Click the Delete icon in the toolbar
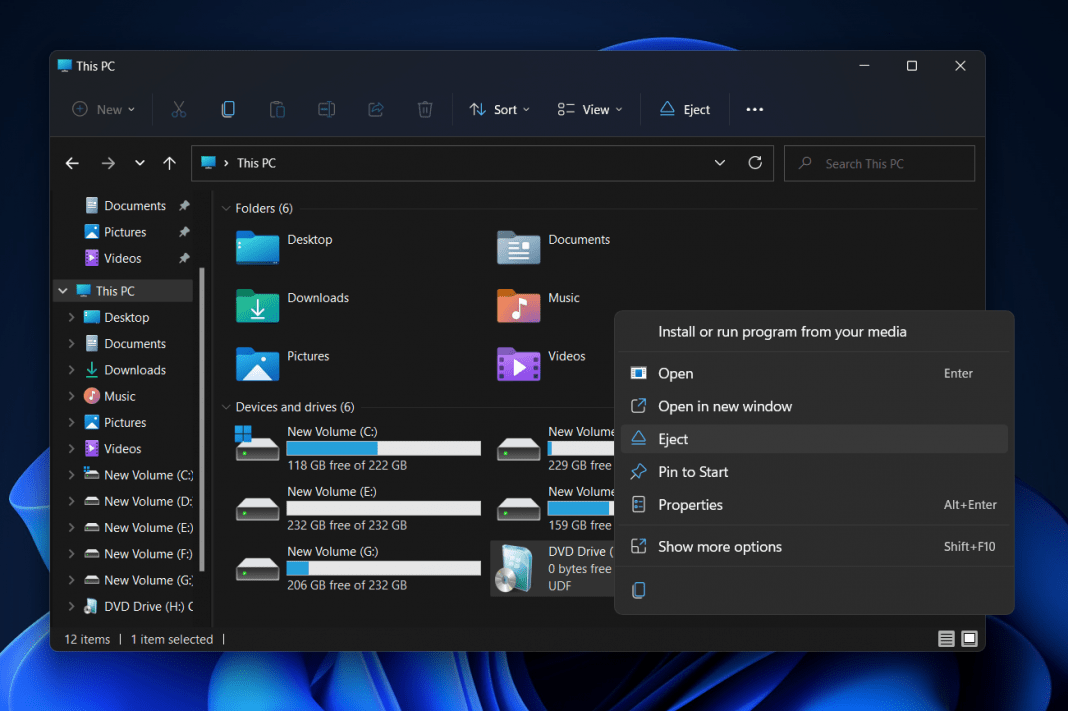 click(x=424, y=109)
